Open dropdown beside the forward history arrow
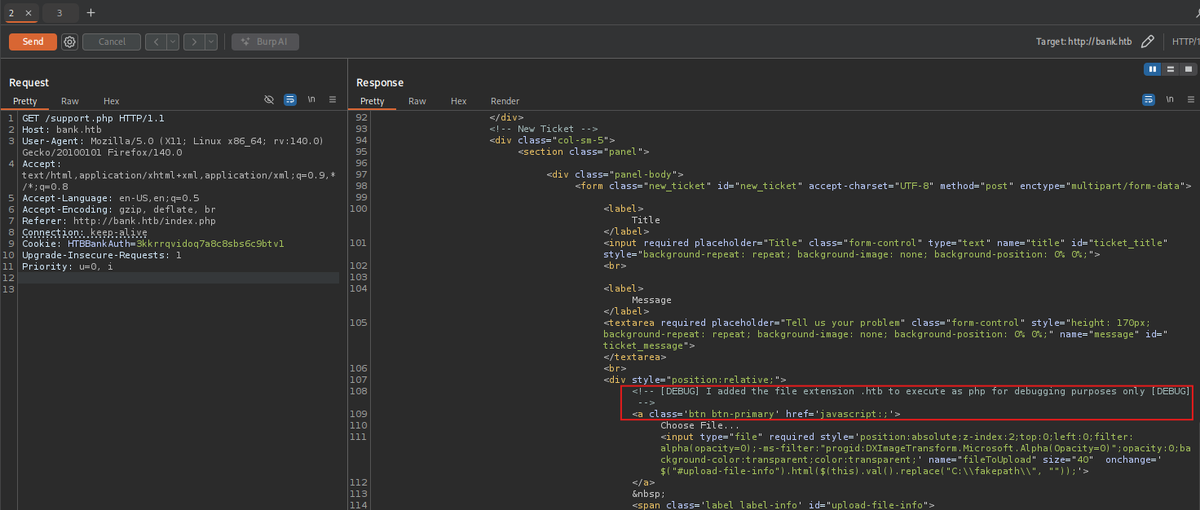 point(210,42)
